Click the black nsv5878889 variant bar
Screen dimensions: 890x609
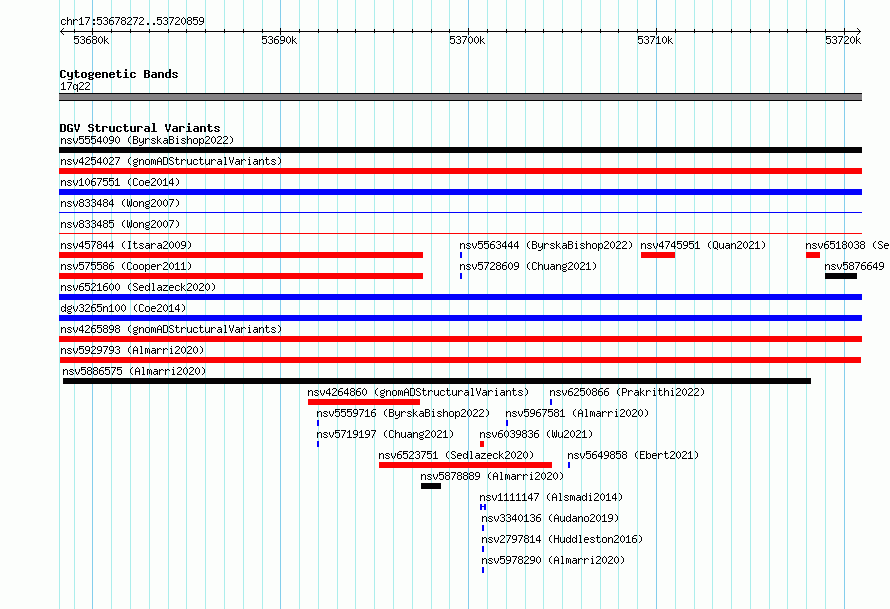tap(431, 486)
